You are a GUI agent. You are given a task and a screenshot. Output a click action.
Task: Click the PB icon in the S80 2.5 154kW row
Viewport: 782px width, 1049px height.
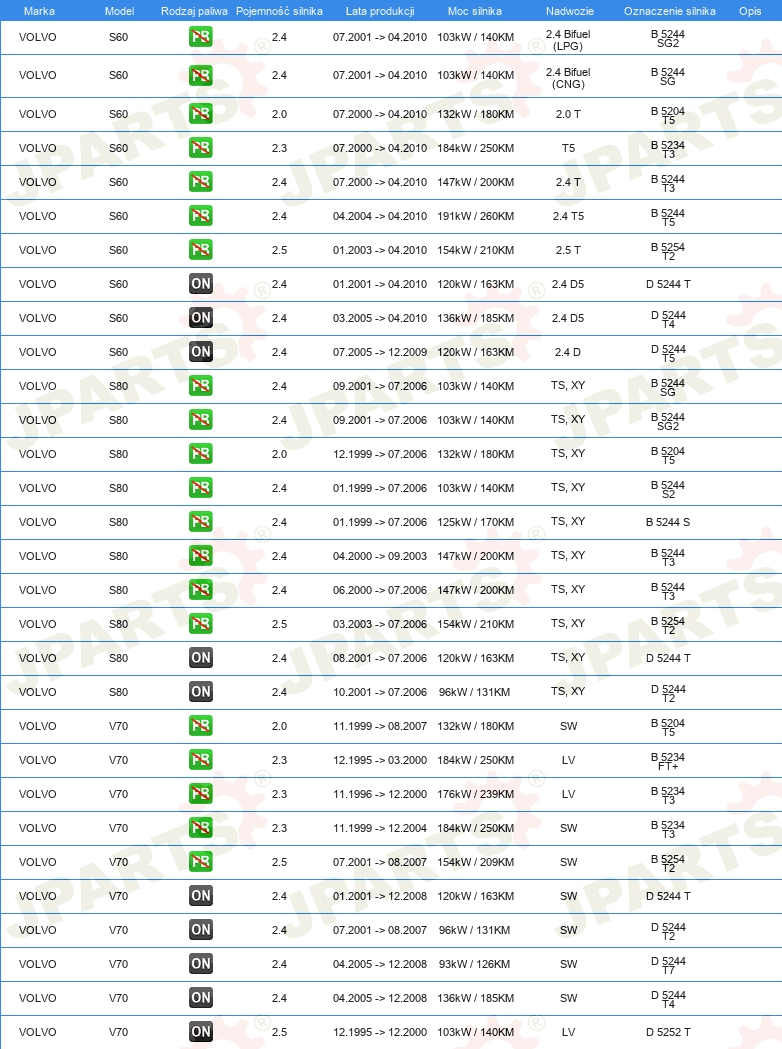point(201,624)
